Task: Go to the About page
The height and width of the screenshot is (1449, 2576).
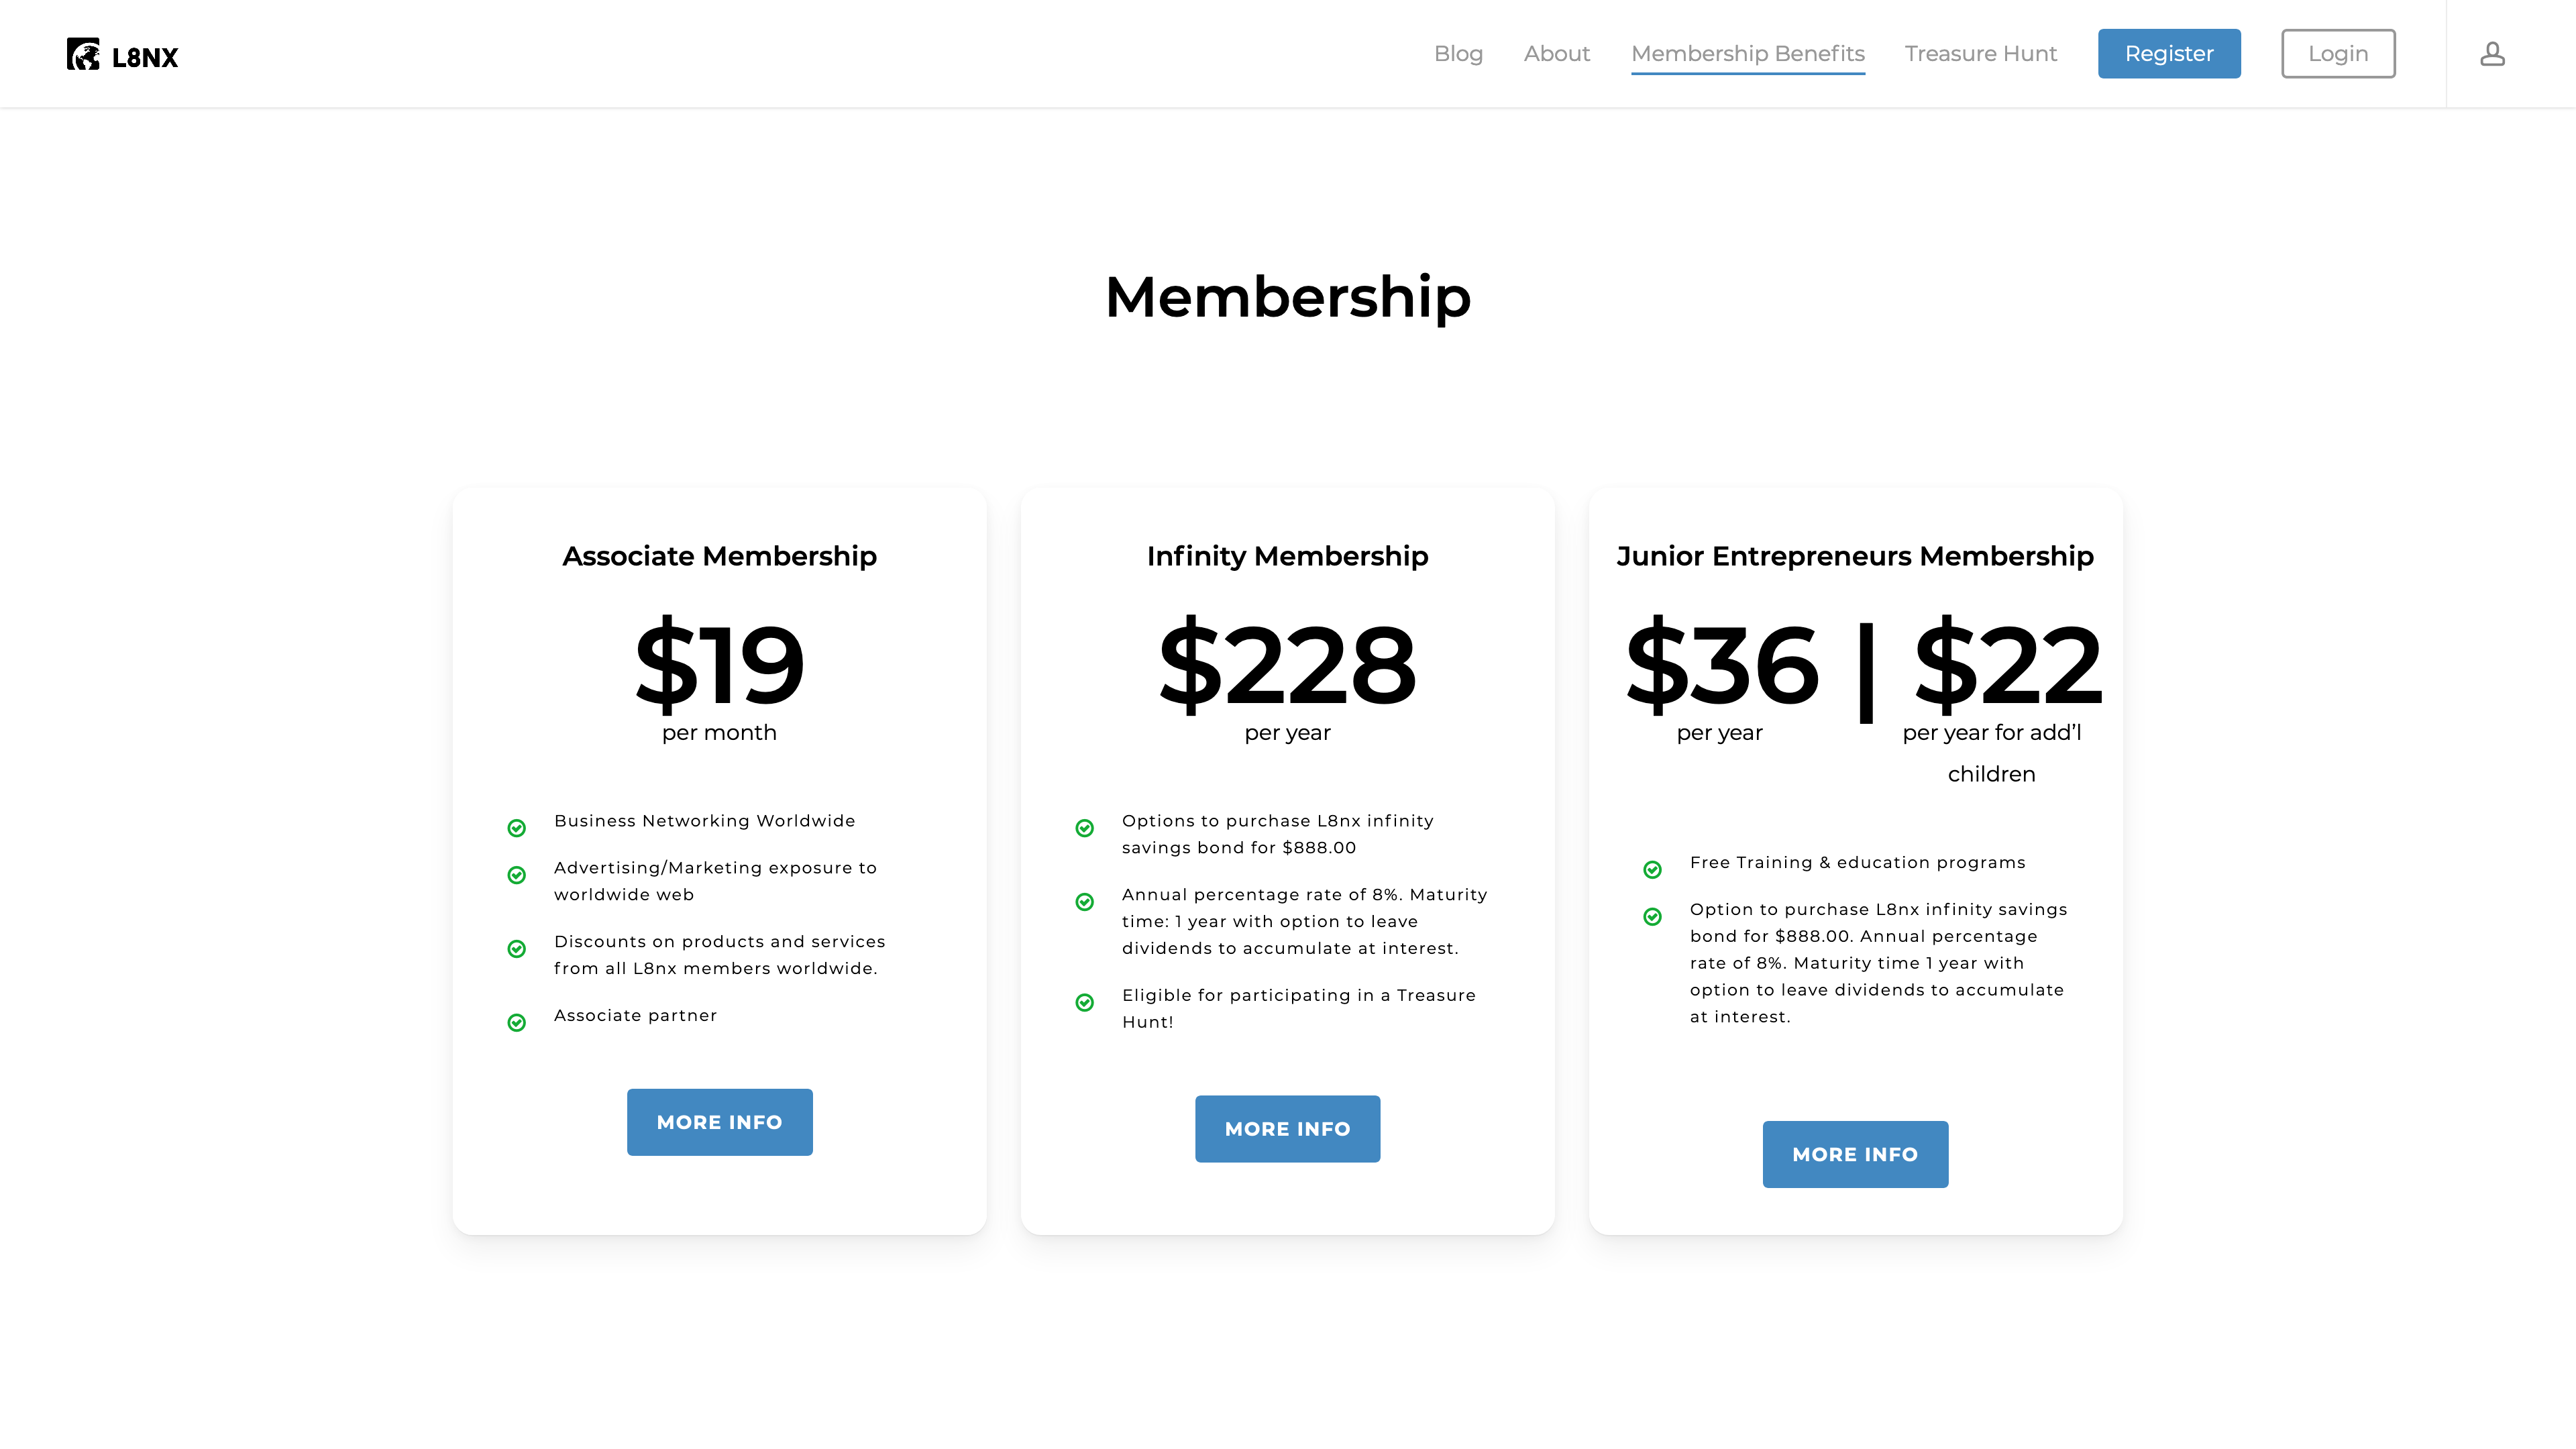Action: [1556, 54]
